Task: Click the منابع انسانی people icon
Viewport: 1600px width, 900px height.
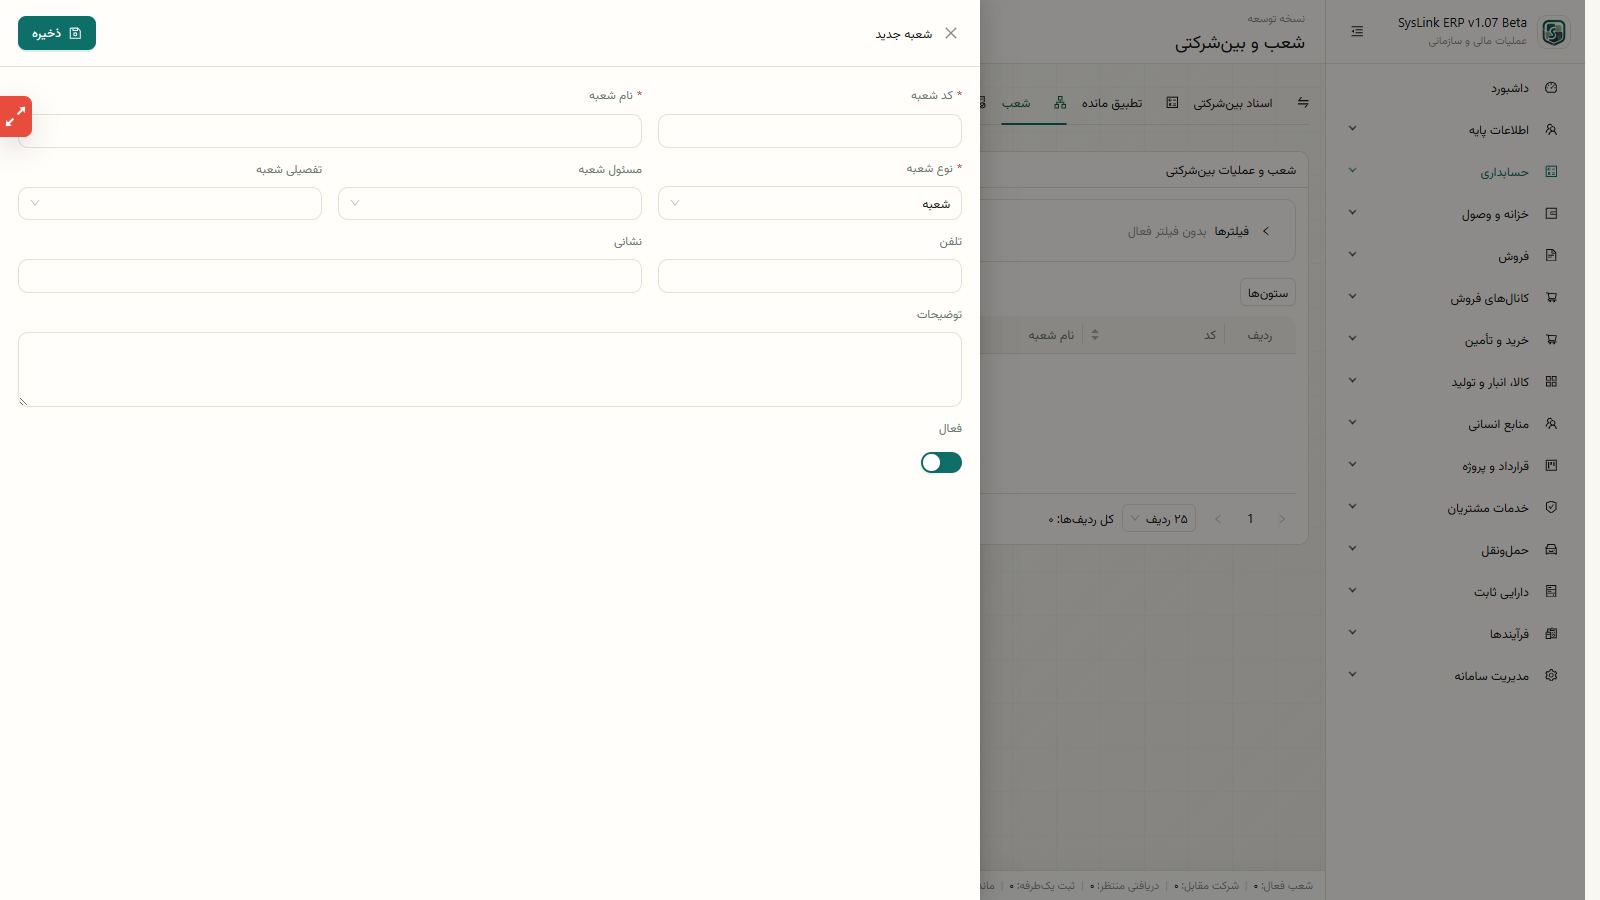Action: 1551,424
